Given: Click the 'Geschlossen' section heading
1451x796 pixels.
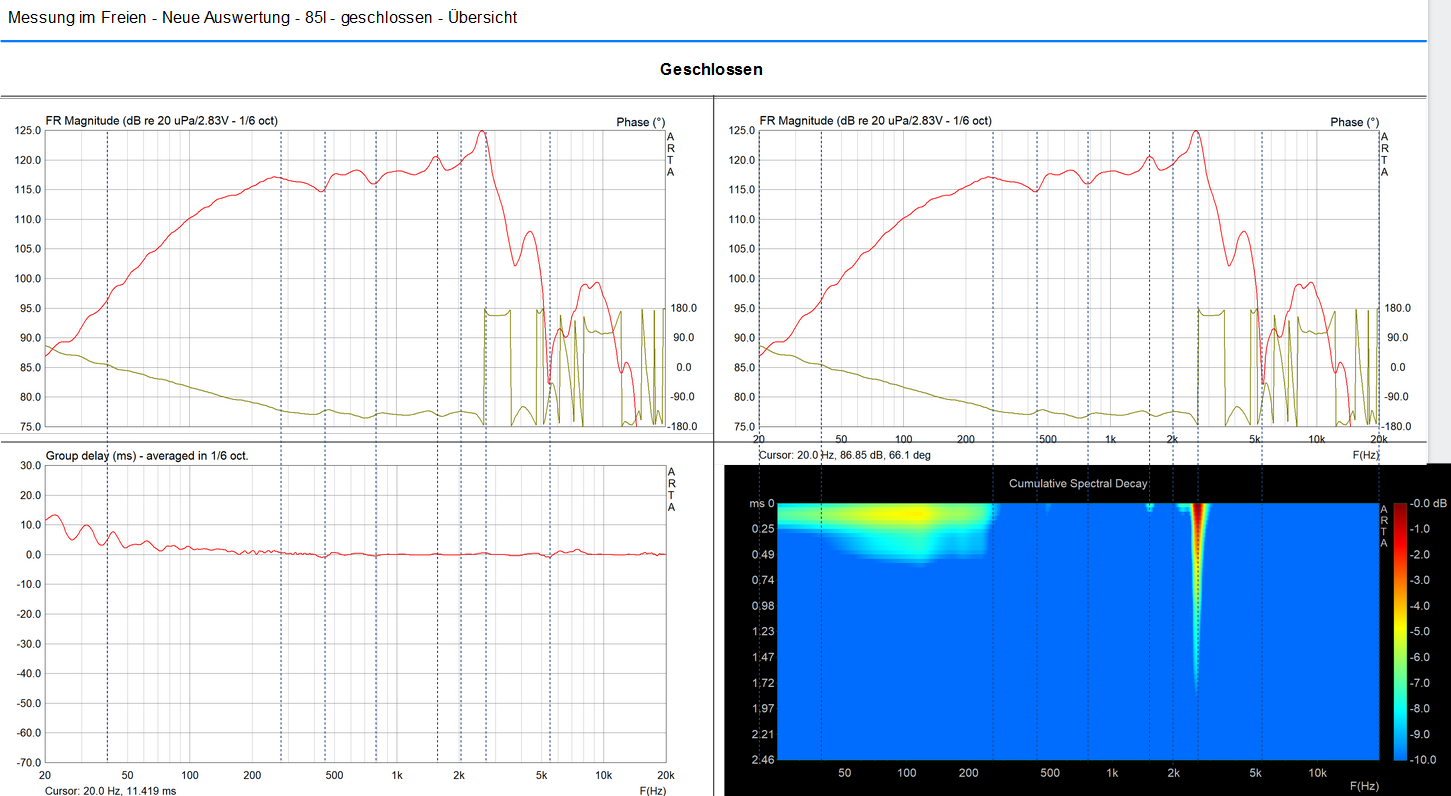Looking at the screenshot, I should tap(711, 70).
